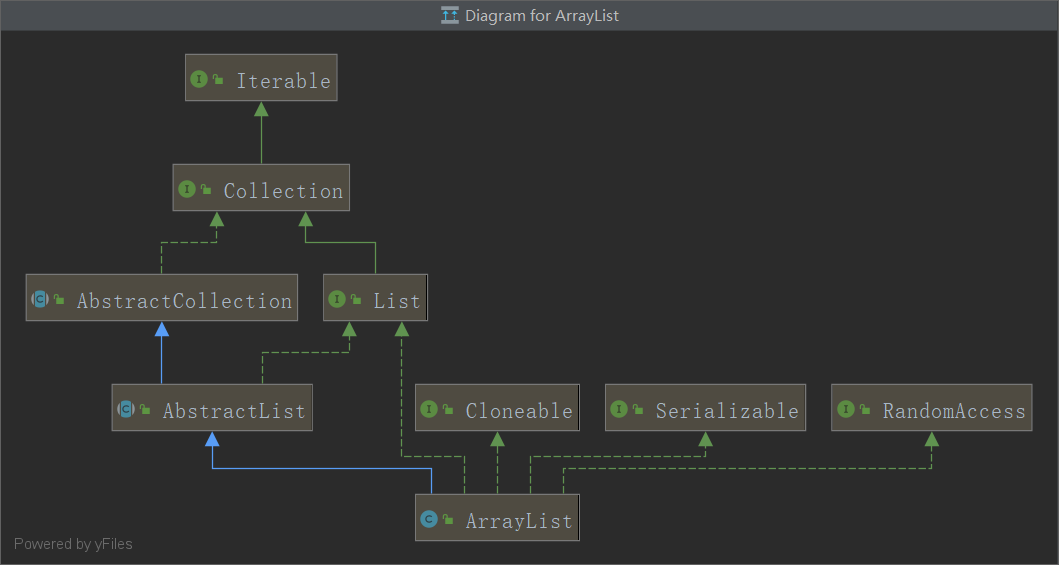Select the Collection node label
The image size is (1059, 565).
coord(283,190)
